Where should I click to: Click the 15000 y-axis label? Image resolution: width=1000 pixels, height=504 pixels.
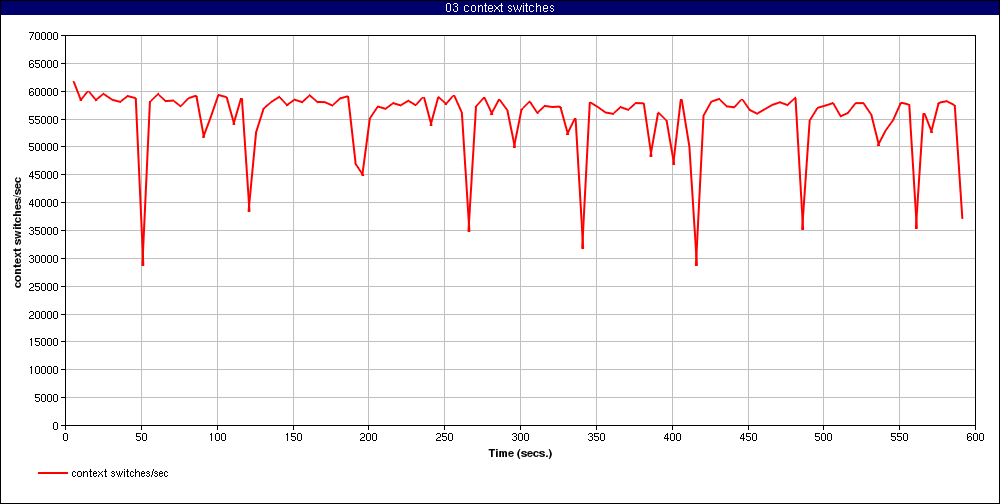pos(45,342)
